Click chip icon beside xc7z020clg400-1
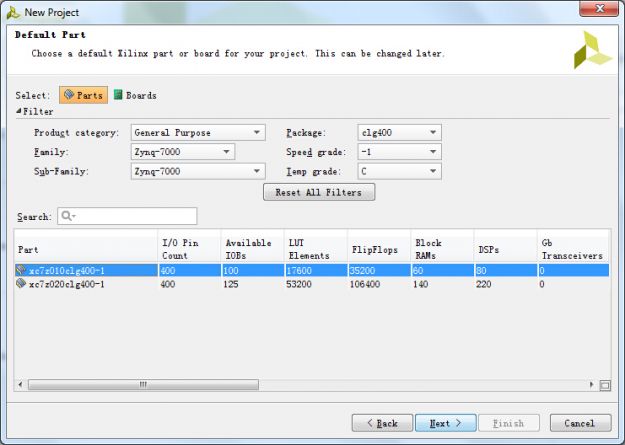 click(21, 284)
